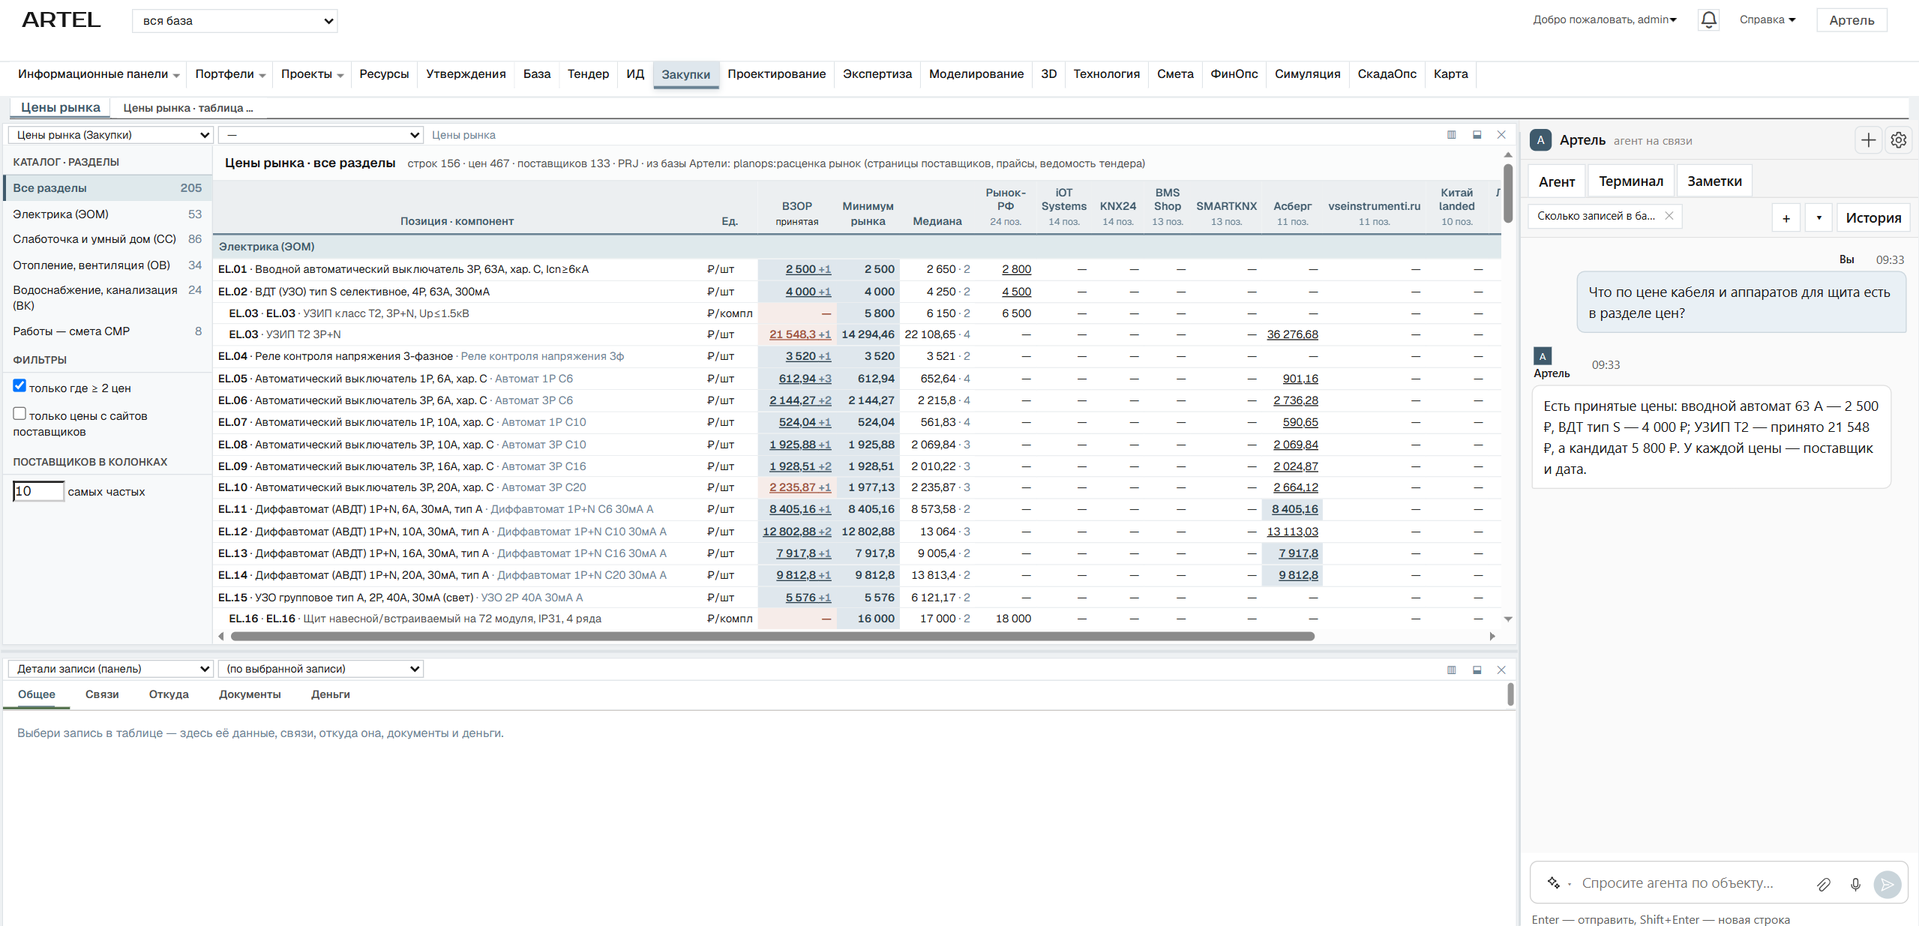Split the market prices panel into columns
Viewport: 1919px width, 926px height.
coord(1451,135)
